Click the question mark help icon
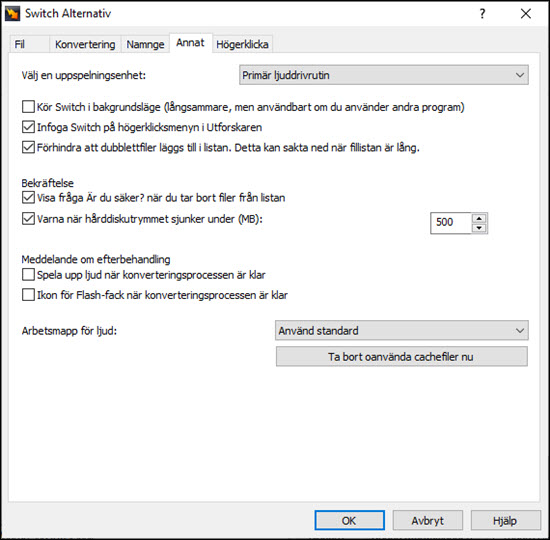The height and width of the screenshot is (540, 550). coord(482,14)
